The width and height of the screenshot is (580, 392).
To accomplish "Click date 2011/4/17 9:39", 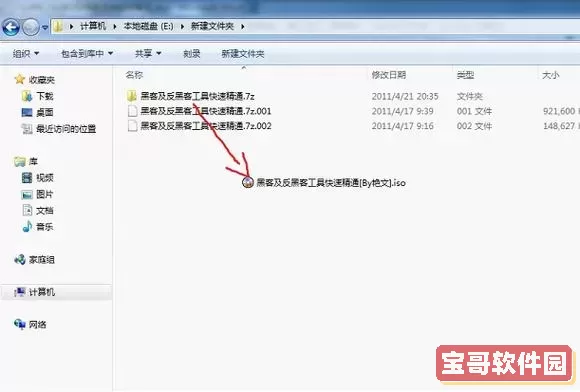I will pyautogui.click(x=402, y=111).
